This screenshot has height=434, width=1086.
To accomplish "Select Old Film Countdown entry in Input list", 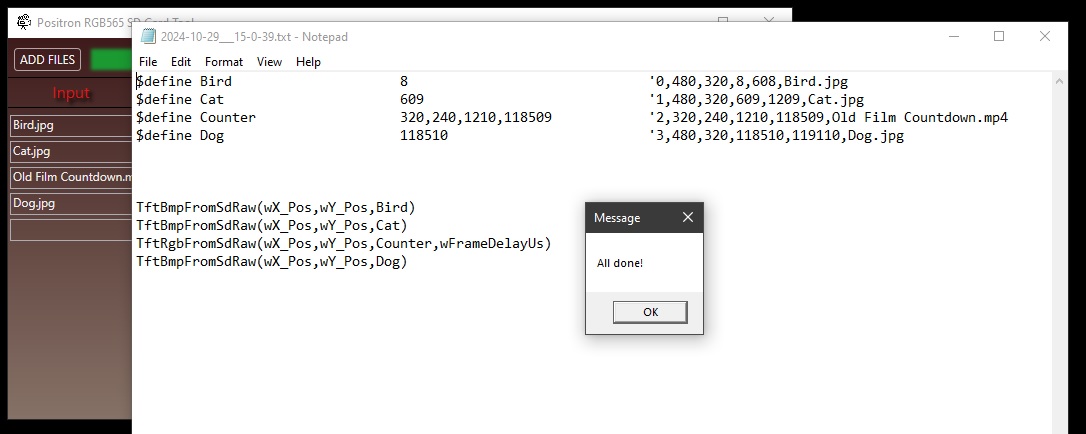I will (x=70, y=178).
